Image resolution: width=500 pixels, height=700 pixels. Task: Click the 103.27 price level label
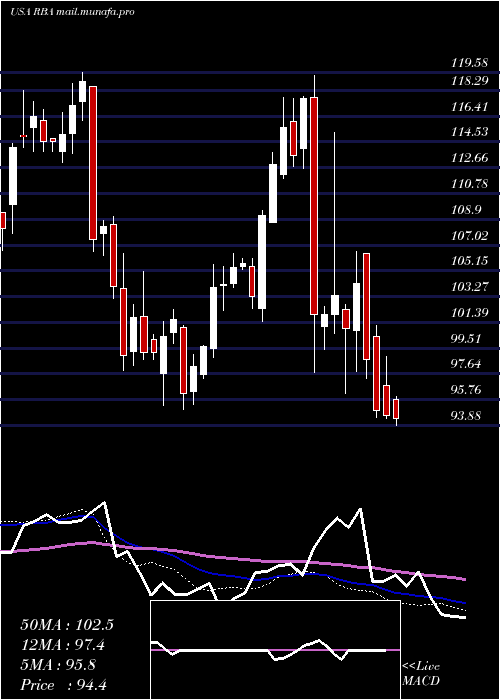469,287
